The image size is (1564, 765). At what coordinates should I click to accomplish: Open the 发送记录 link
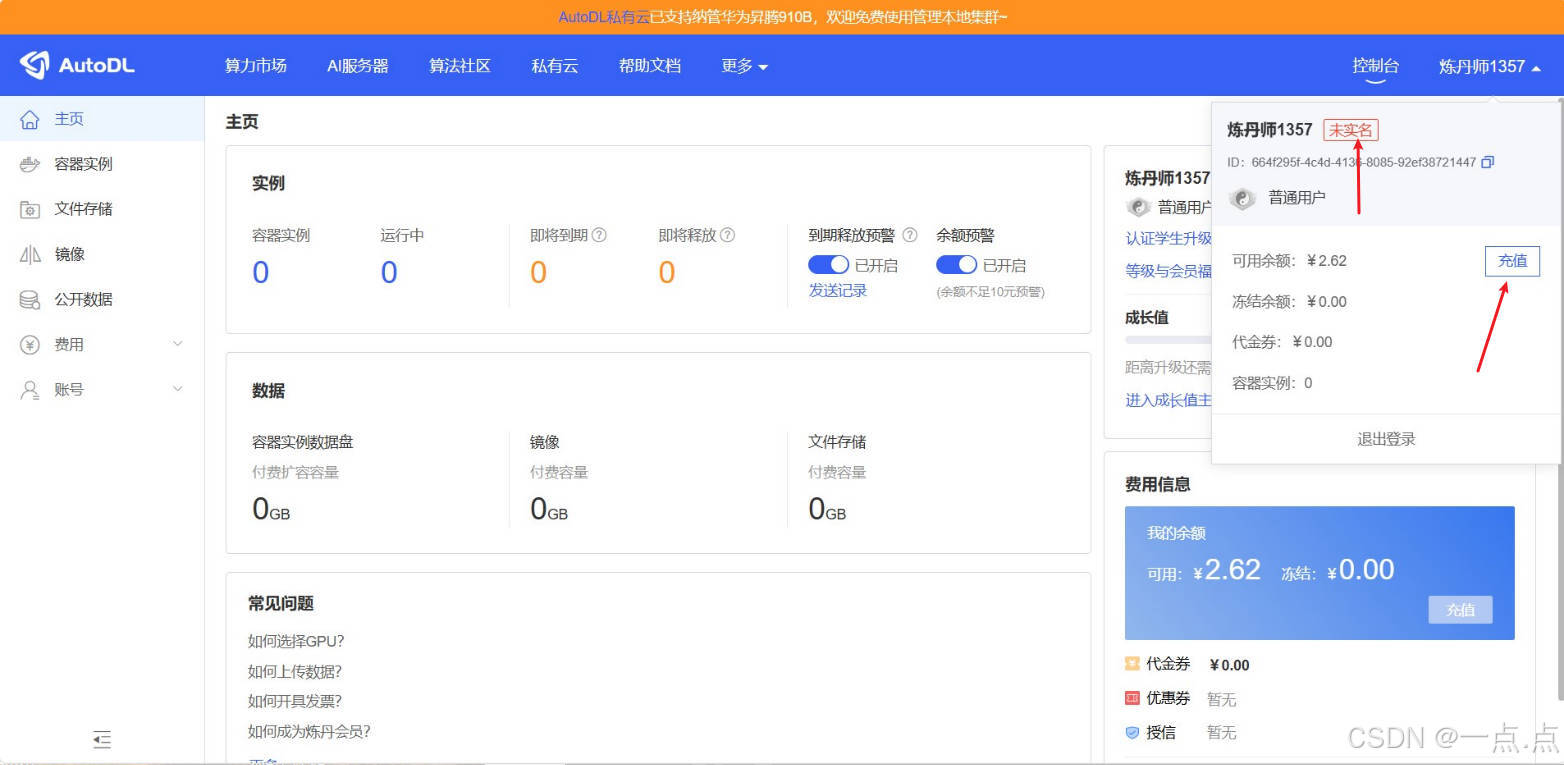(x=838, y=290)
